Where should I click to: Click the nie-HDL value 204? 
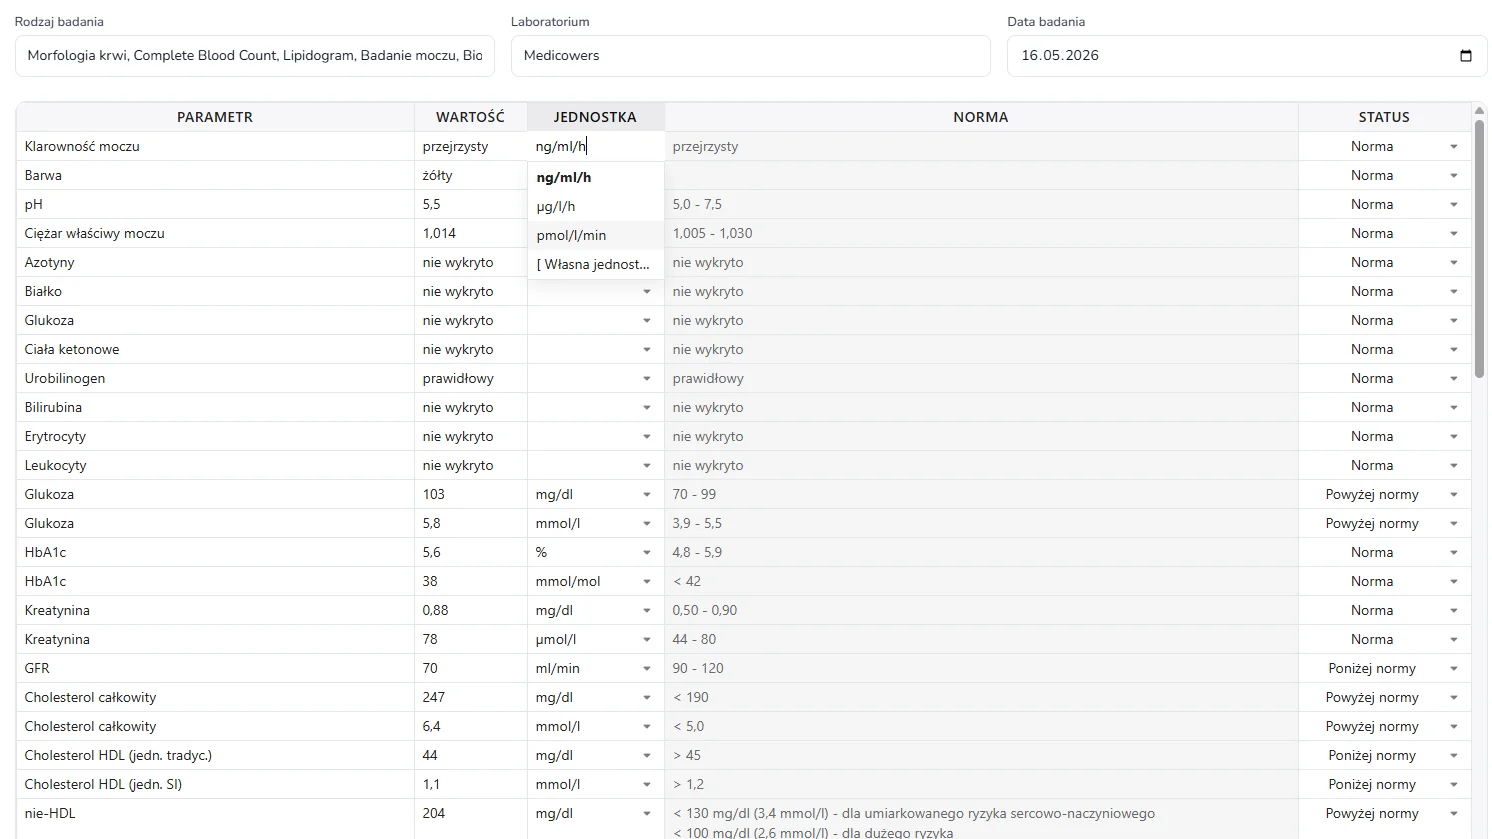[471, 813]
